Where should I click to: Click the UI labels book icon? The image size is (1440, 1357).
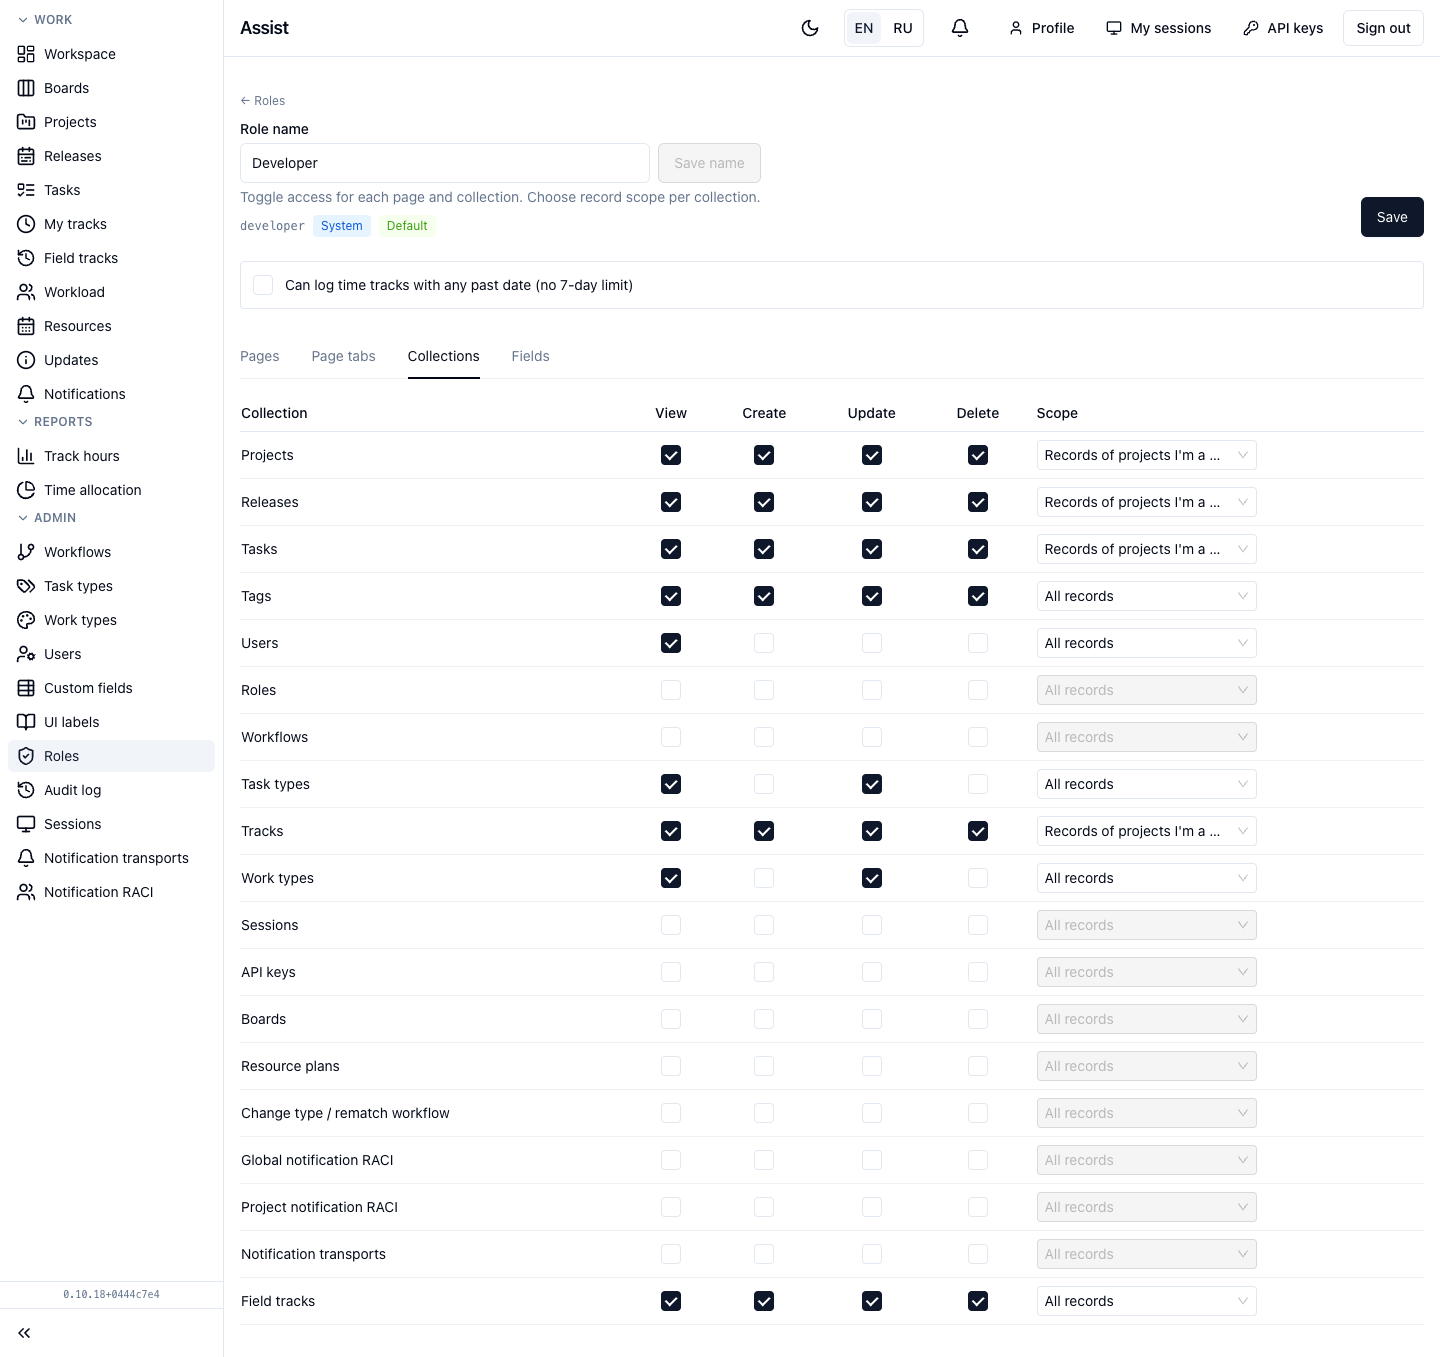(26, 722)
